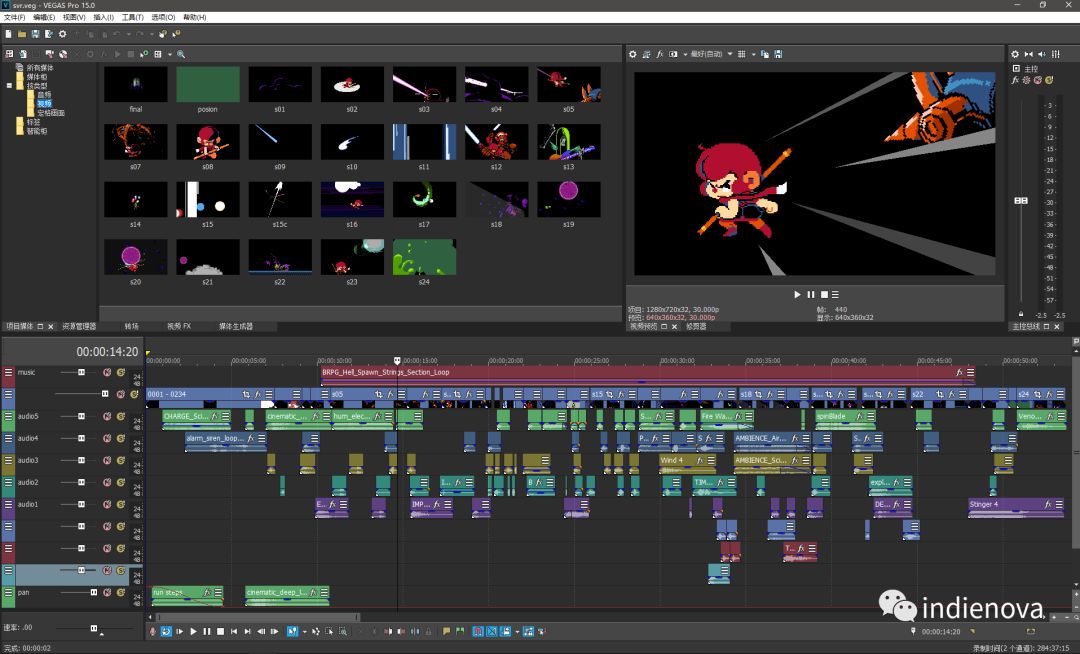Open master bus audio properties gear

pyautogui.click(x=1015, y=54)
